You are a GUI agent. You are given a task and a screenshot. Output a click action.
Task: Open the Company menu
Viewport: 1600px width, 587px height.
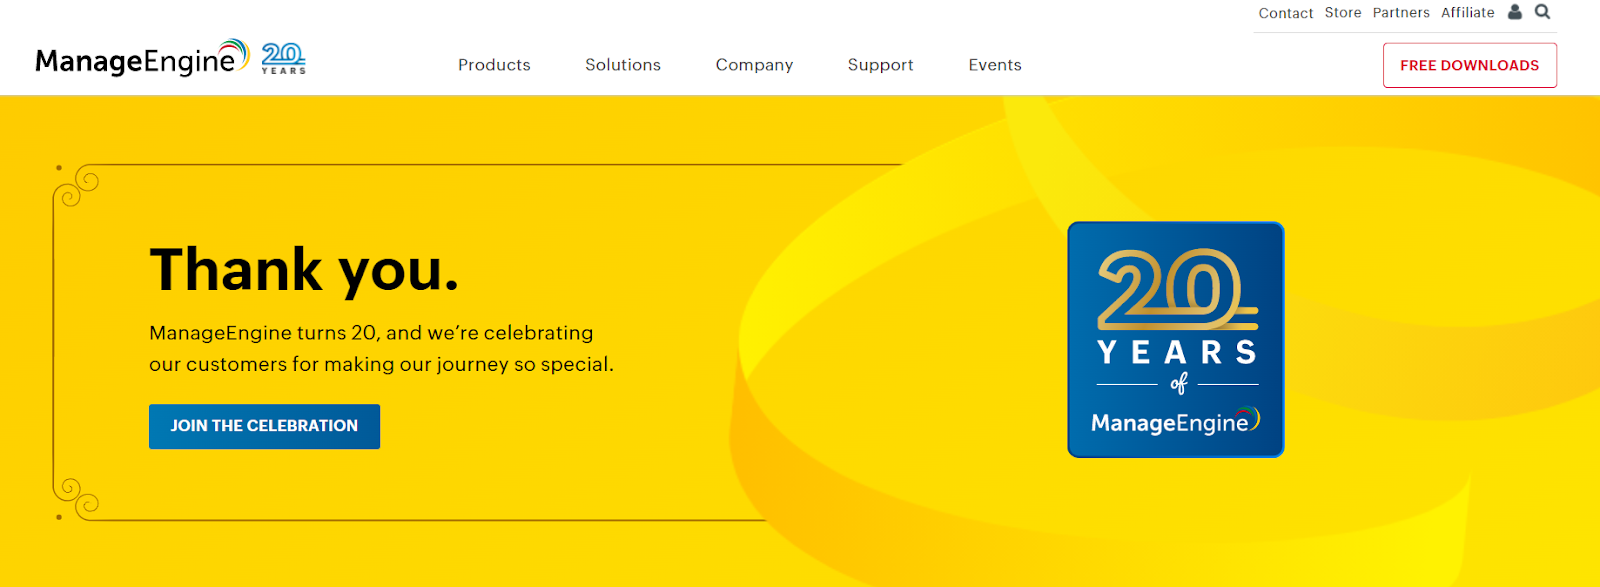[754, 65]
